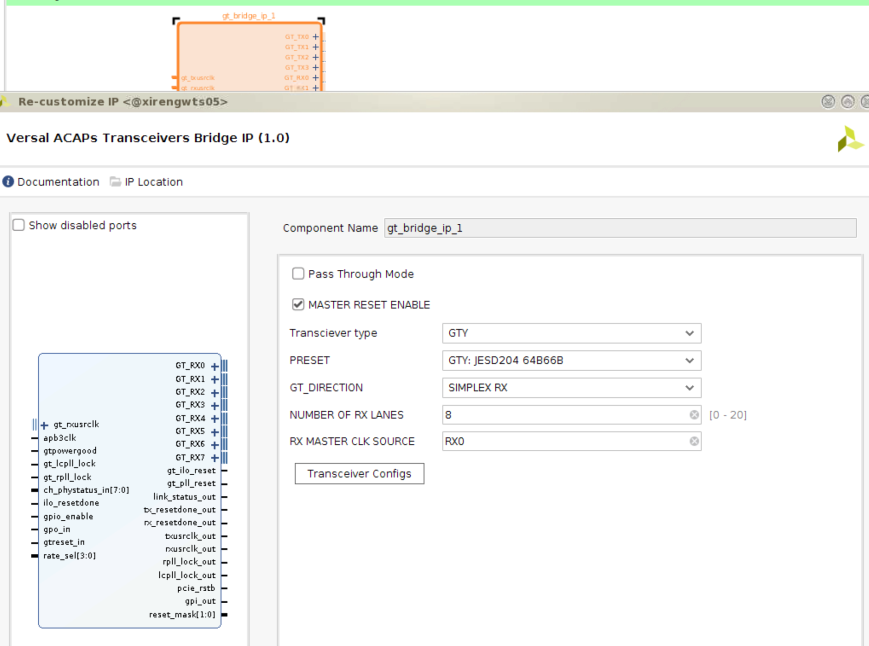
Task: Expand GT_TX1 on background gt_bridge_ip_1 block
Action: [315, 47]
